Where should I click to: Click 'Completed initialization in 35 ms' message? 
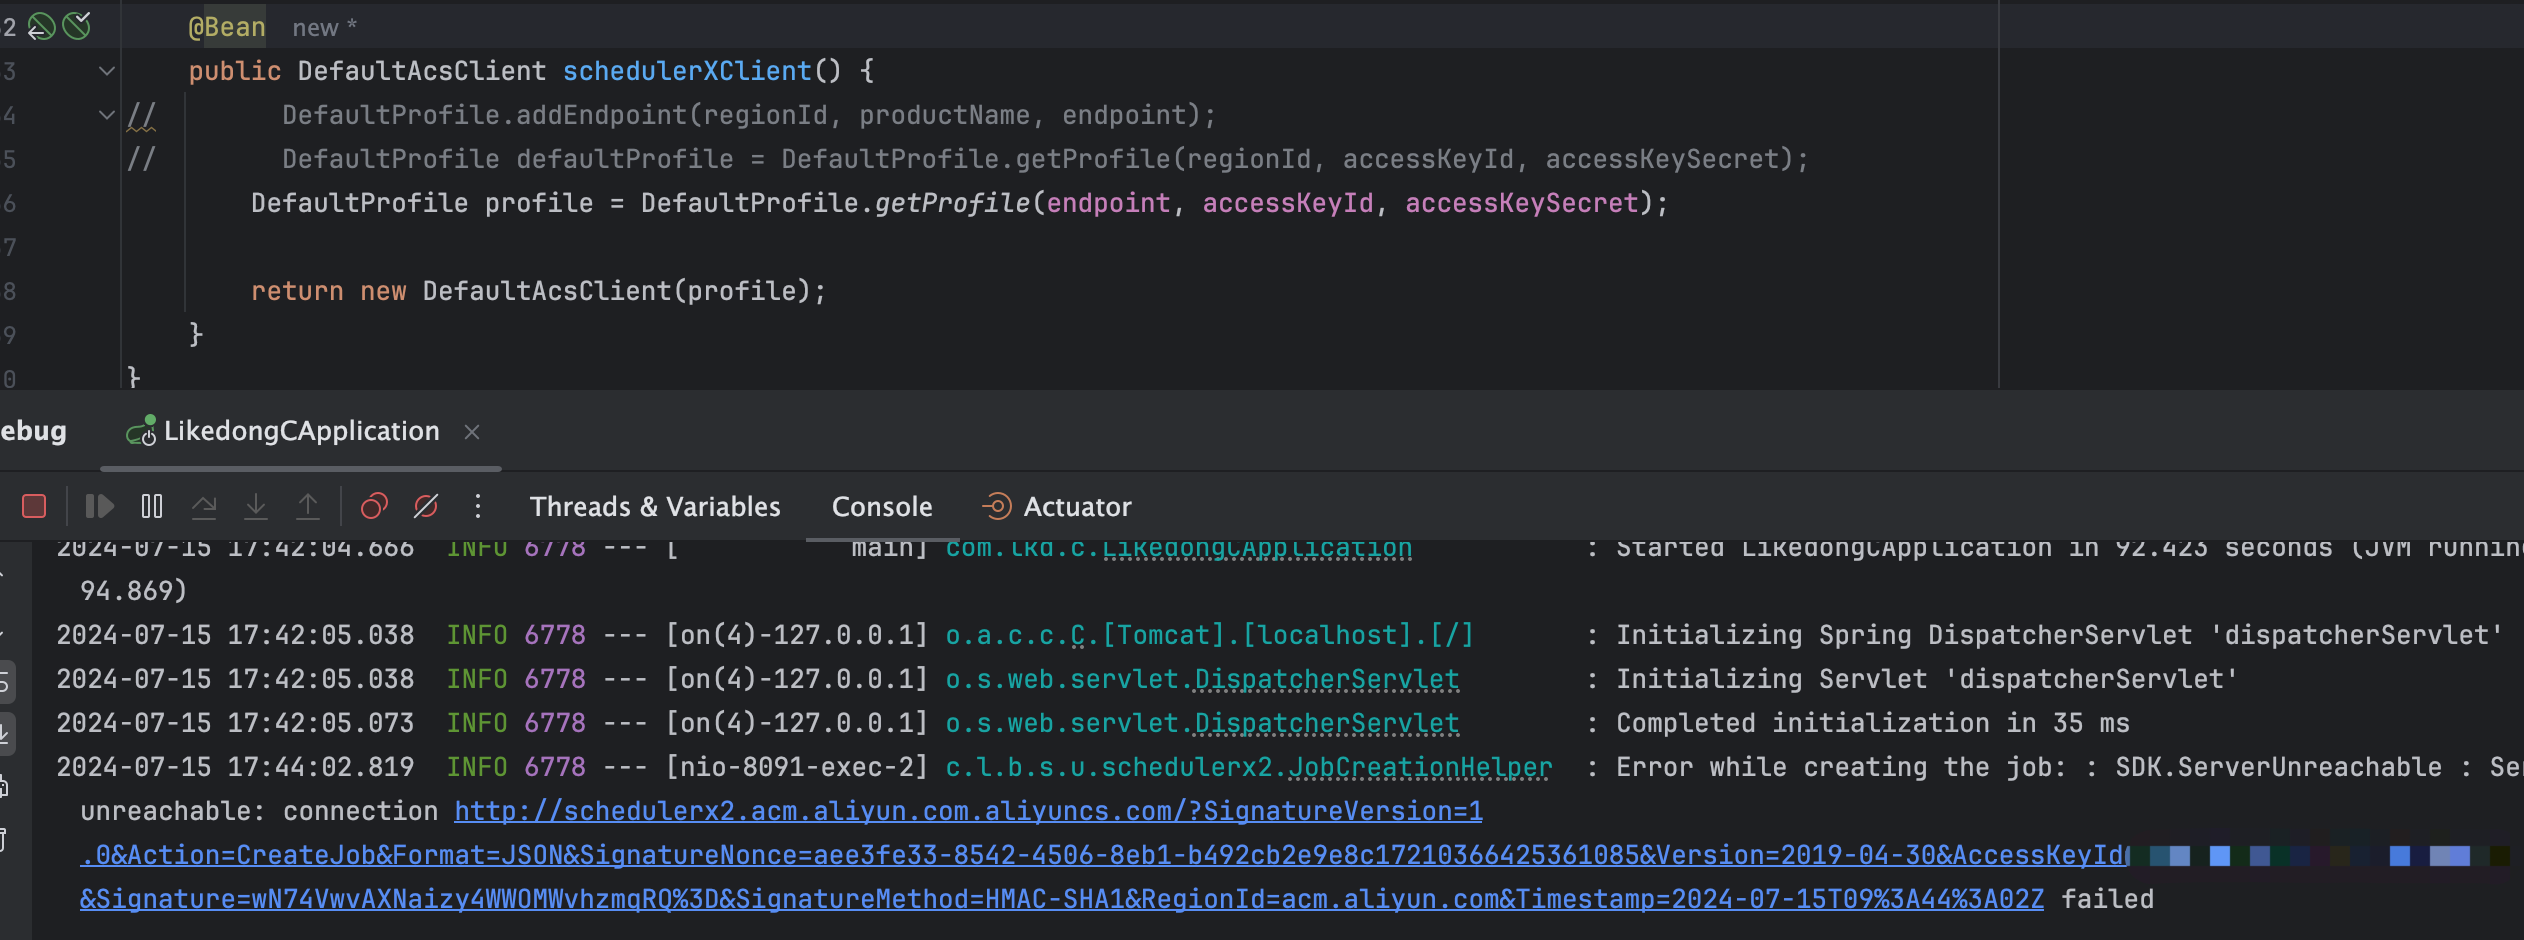[1873, 723]
